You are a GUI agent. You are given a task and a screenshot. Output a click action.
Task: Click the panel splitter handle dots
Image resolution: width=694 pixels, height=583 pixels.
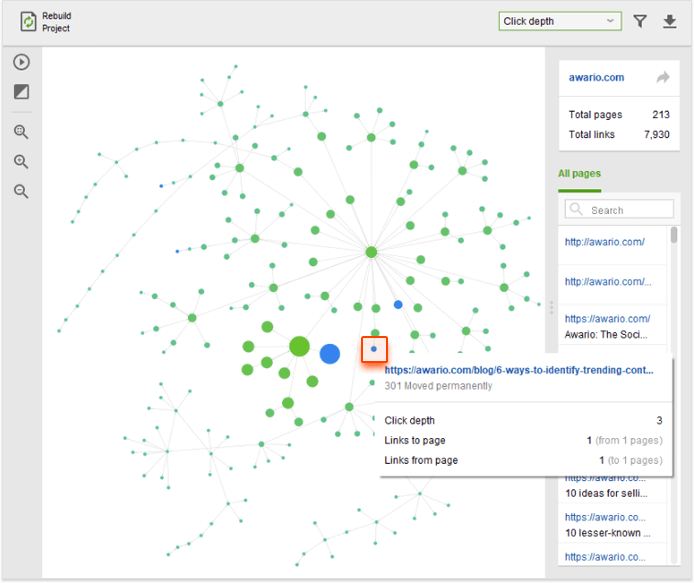pos(551,308)
